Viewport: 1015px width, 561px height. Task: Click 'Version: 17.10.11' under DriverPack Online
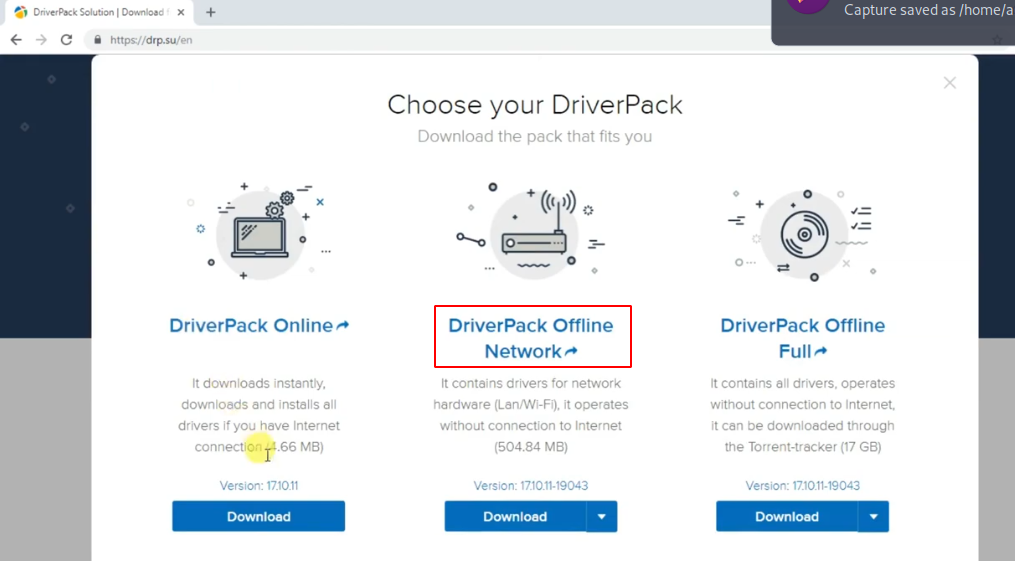pyautogui.click(x=259, y=486)
